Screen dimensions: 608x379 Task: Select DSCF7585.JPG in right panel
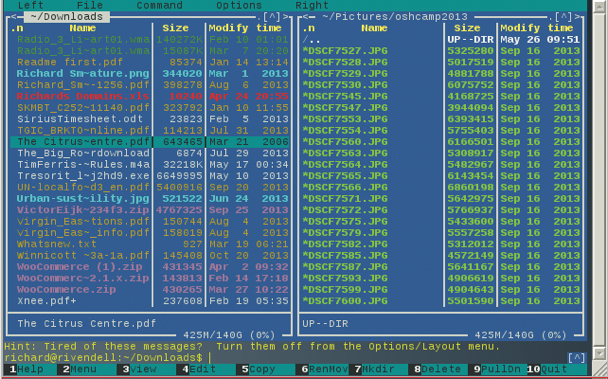tap(441, 256)
